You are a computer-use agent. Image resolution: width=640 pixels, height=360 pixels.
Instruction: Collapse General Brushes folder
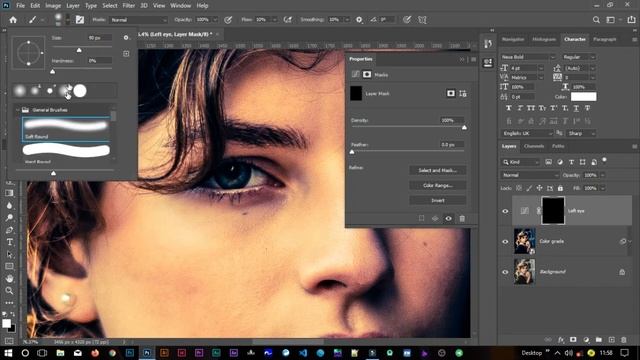click(17, 110)
